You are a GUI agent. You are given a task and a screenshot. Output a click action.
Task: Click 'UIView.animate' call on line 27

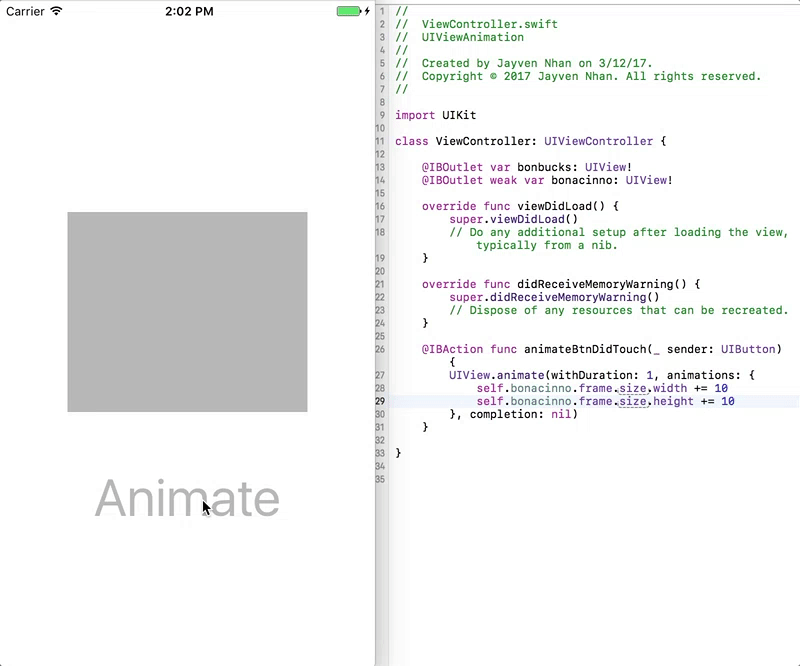tap(496, 375)
